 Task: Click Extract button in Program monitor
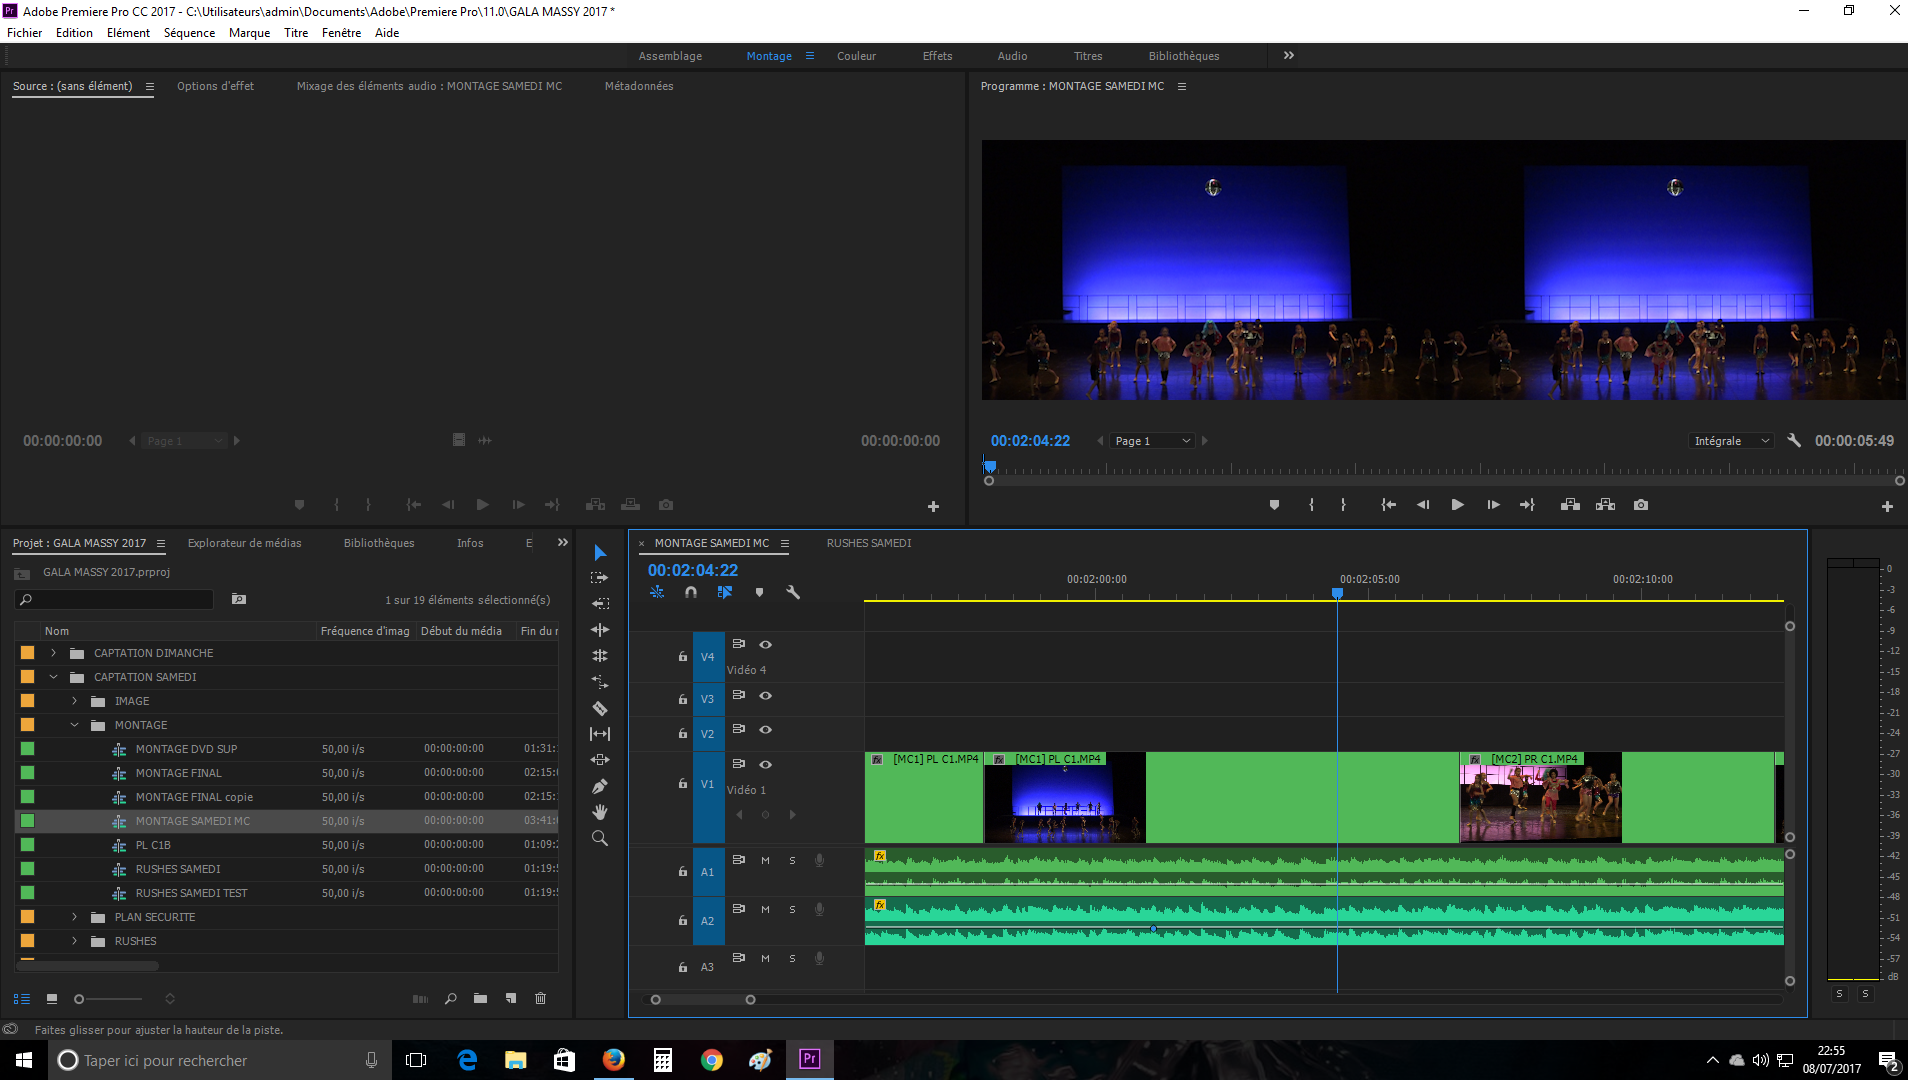click(1605, 505)
